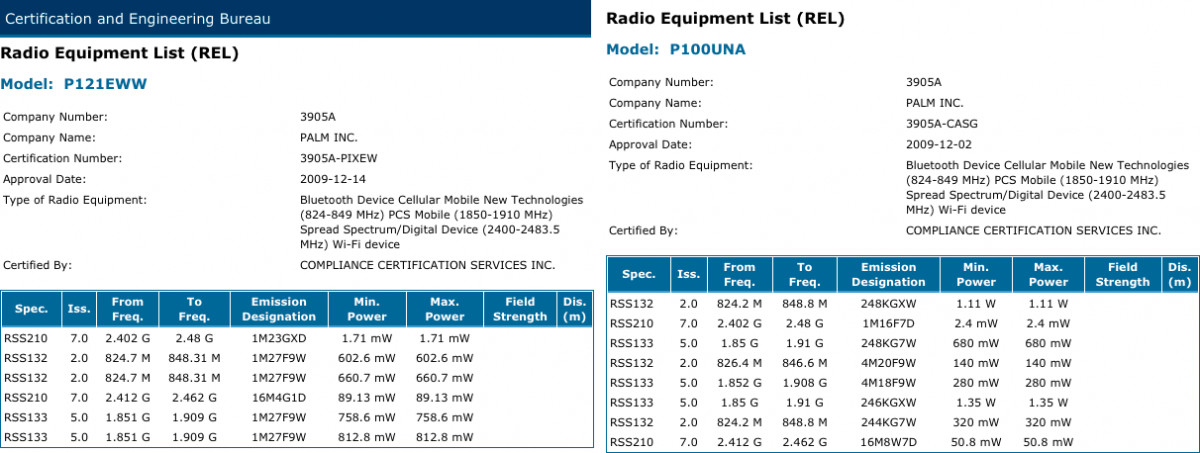
Task: Click Min. Power cell 320 mW
Action: coord(975,422)
